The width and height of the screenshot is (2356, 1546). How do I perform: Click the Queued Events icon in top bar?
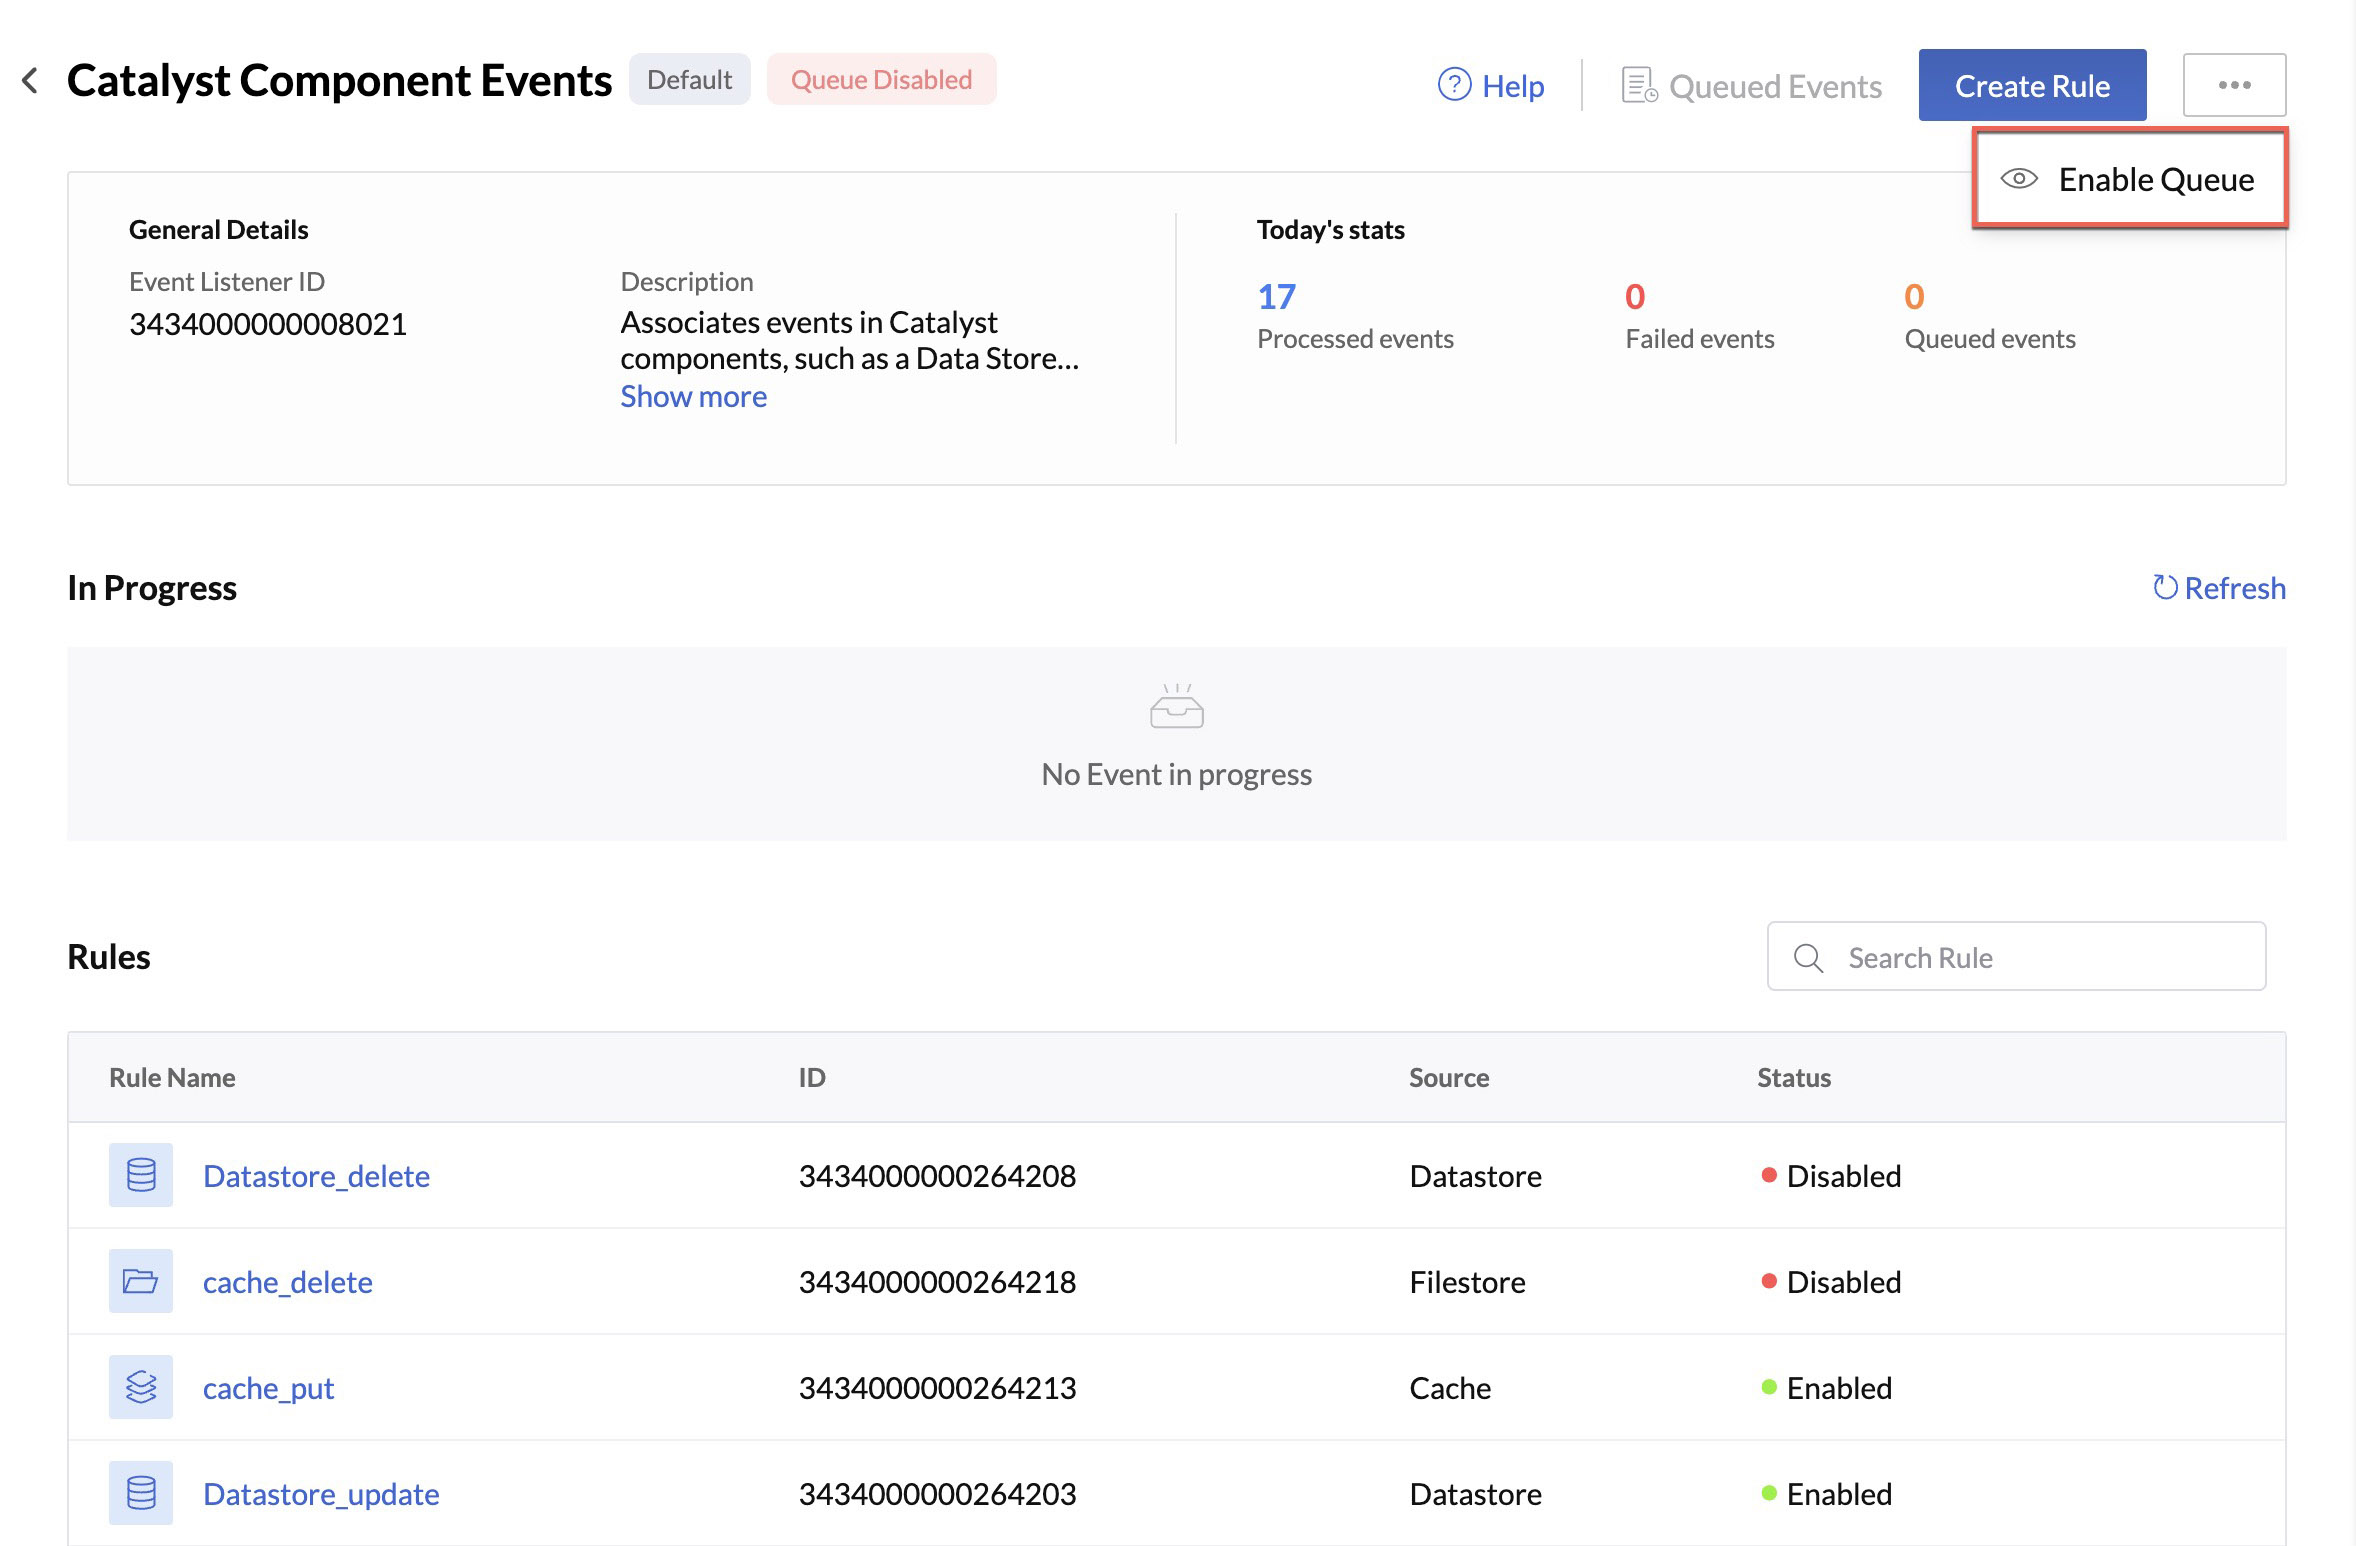coord(1633,79)
